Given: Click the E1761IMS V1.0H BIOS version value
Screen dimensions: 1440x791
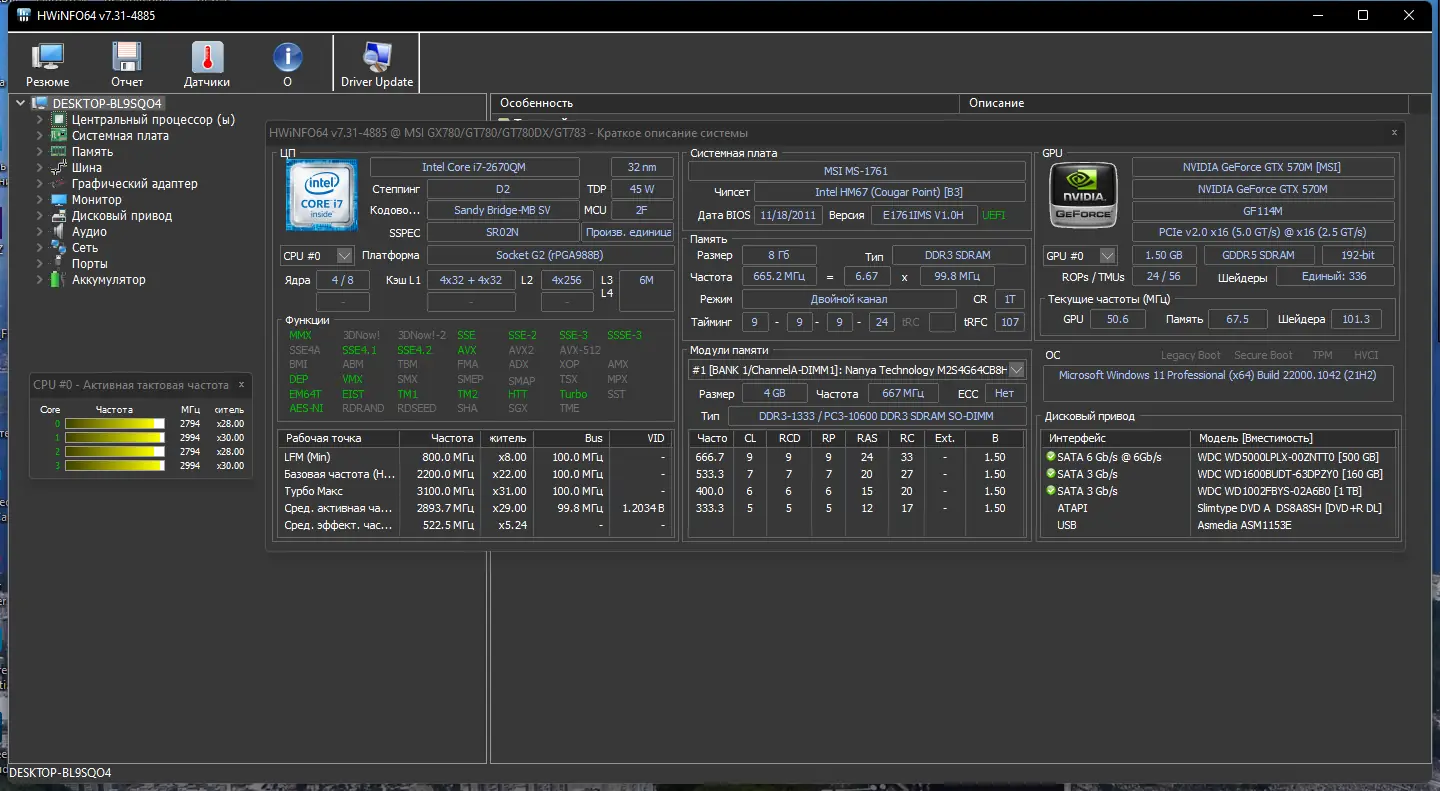Looking at the screenshot, I should pos(924,215).
